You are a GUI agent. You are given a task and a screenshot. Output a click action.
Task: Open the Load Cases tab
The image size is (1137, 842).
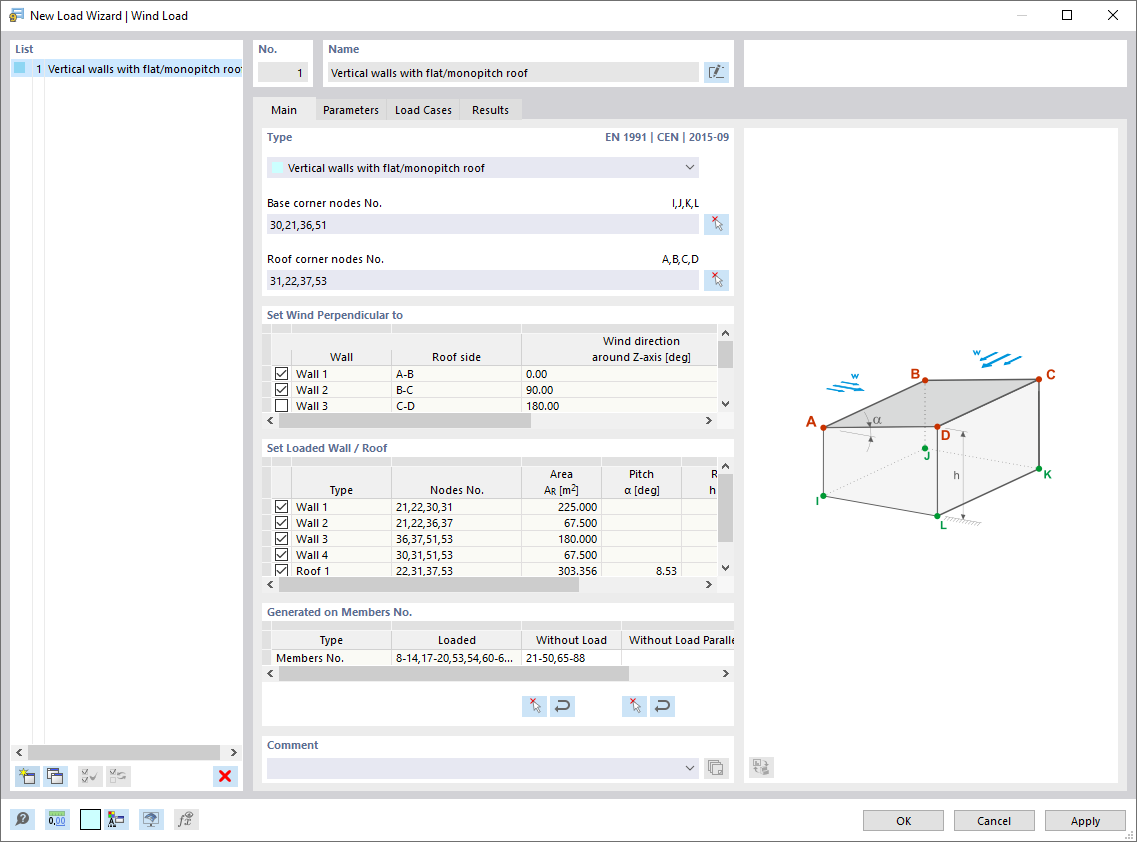[x=422, y=110]
